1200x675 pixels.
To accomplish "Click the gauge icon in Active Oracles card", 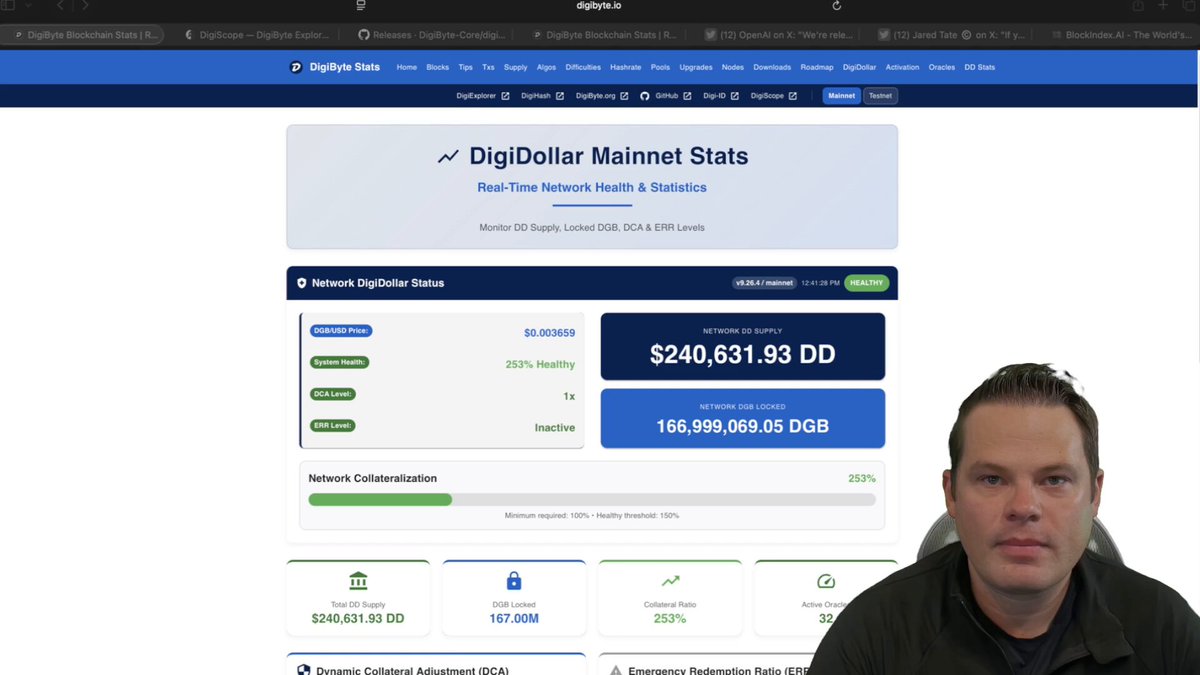I will tap(826, 581).
